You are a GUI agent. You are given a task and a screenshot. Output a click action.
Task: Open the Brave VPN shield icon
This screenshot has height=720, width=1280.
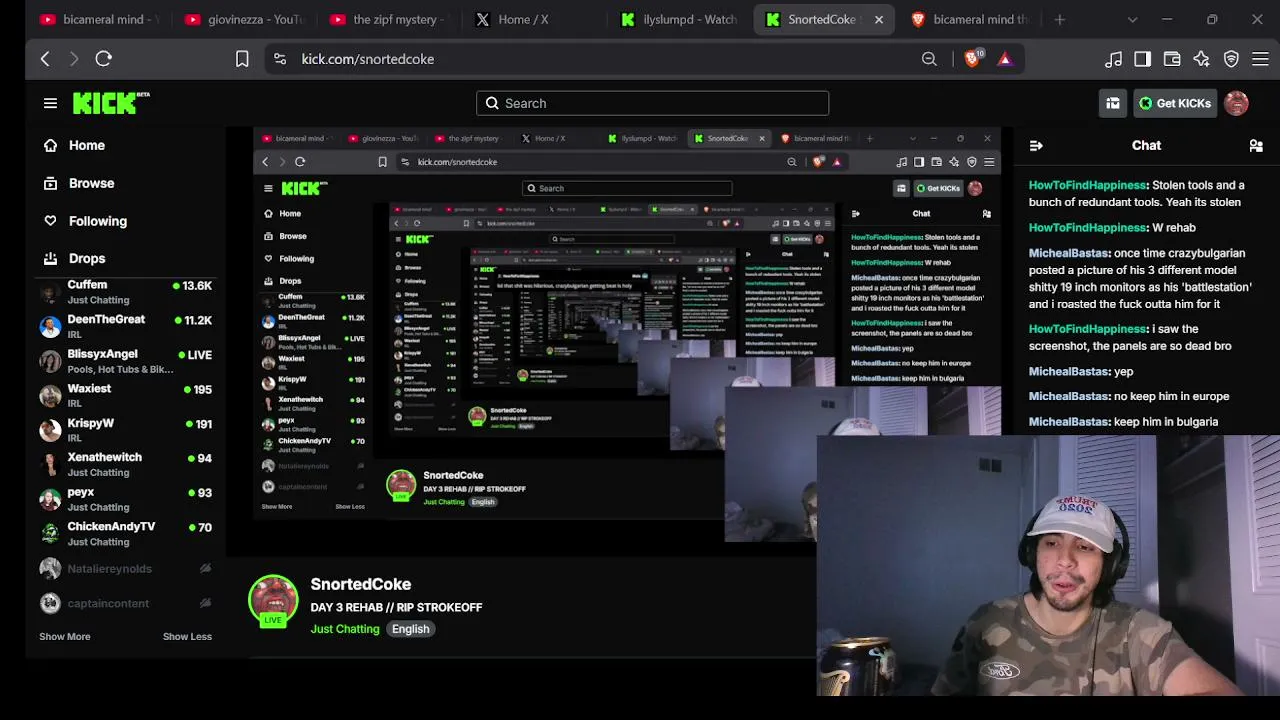[1231, 59]
